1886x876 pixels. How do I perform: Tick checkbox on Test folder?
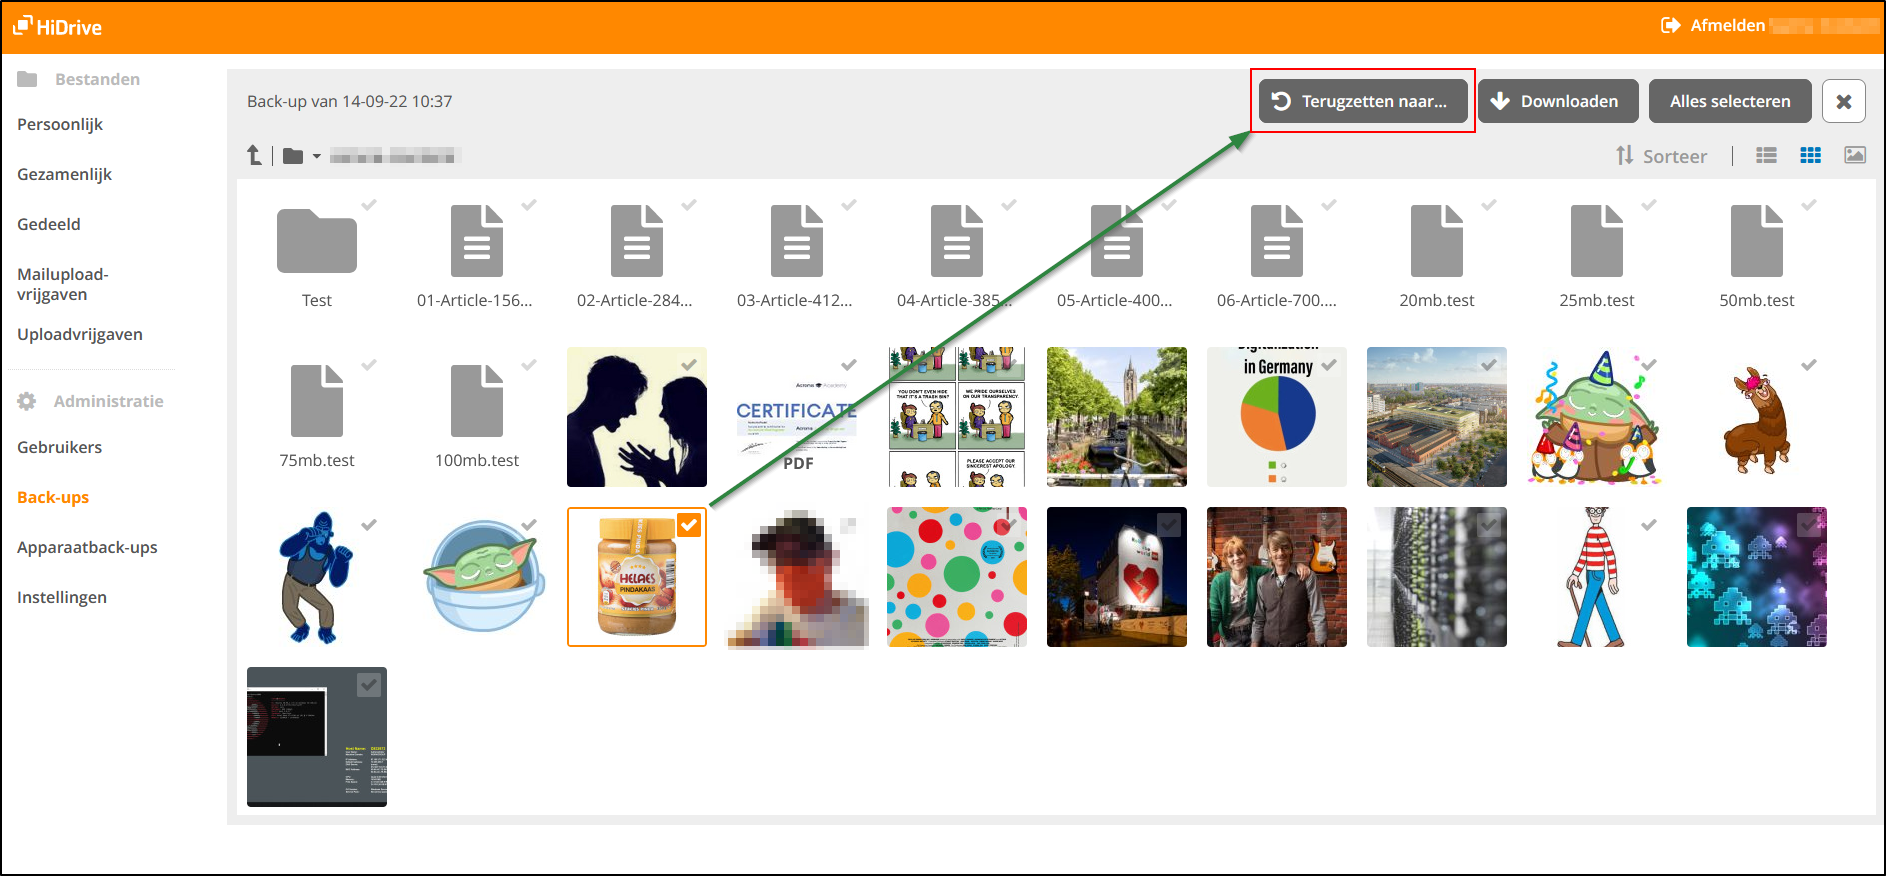pyautogui.click(x=369, y=205)
